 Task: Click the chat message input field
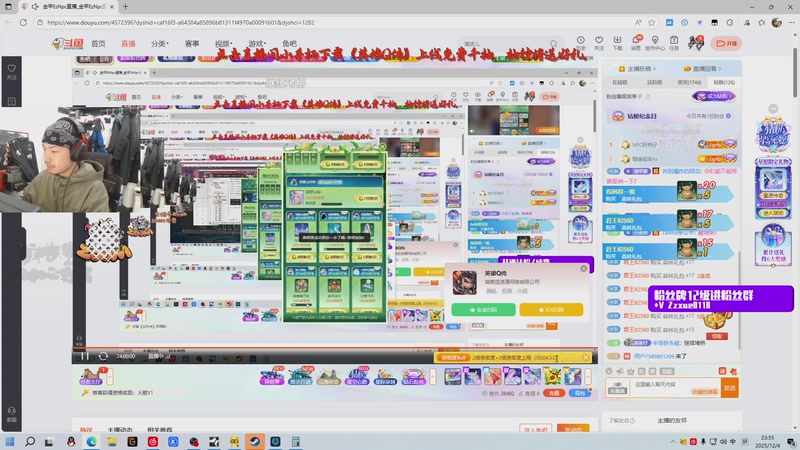point(674,387)
